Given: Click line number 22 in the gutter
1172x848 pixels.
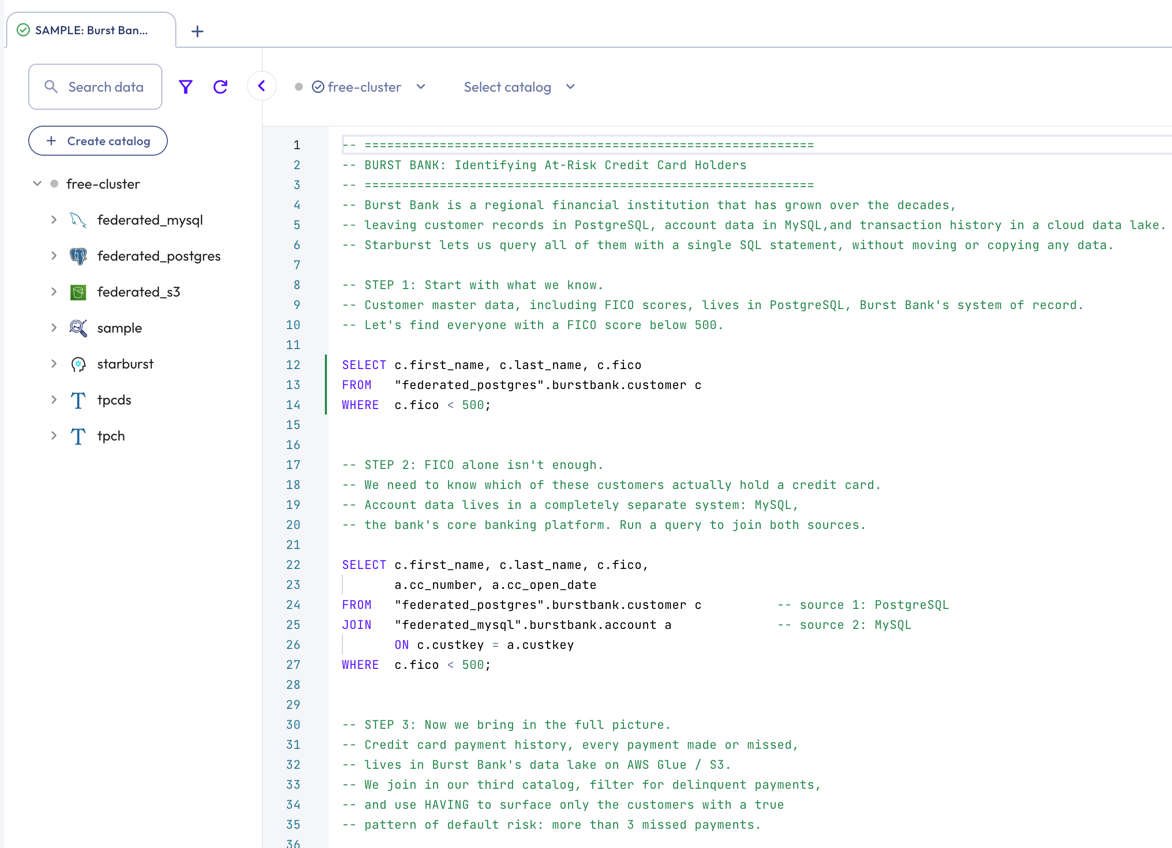Looking at the screenshot, I should [293, 565].
